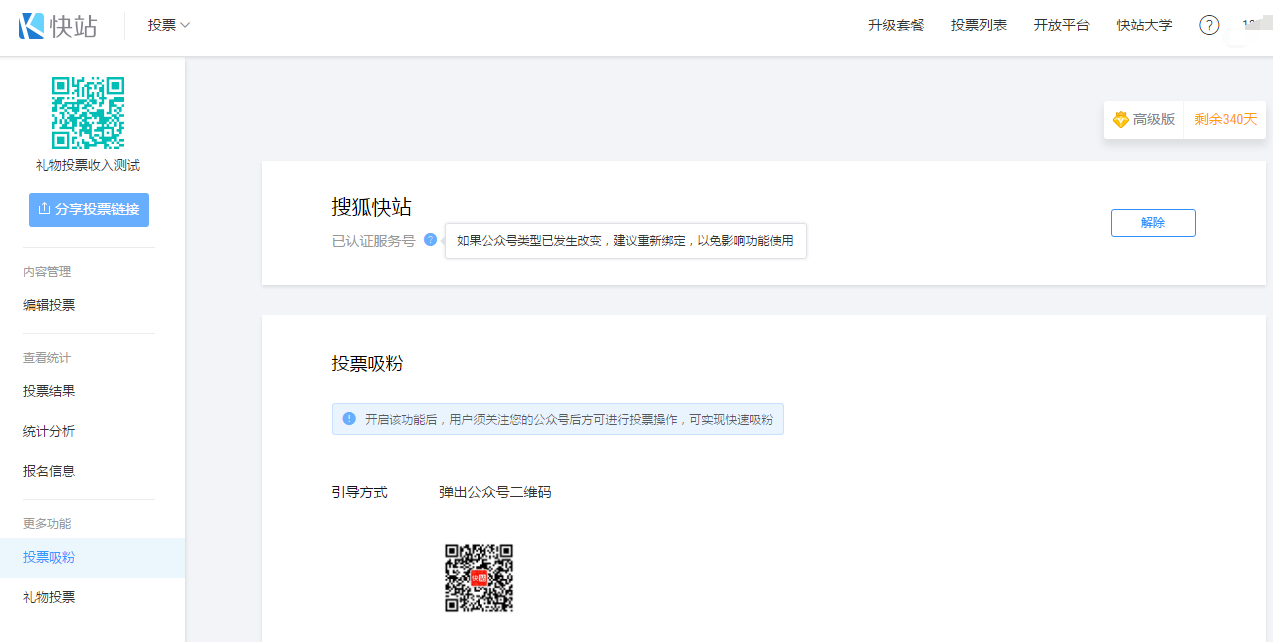Open 统计分析 in sidebar
Screen dimensions: 1273x642
(49, 431)
